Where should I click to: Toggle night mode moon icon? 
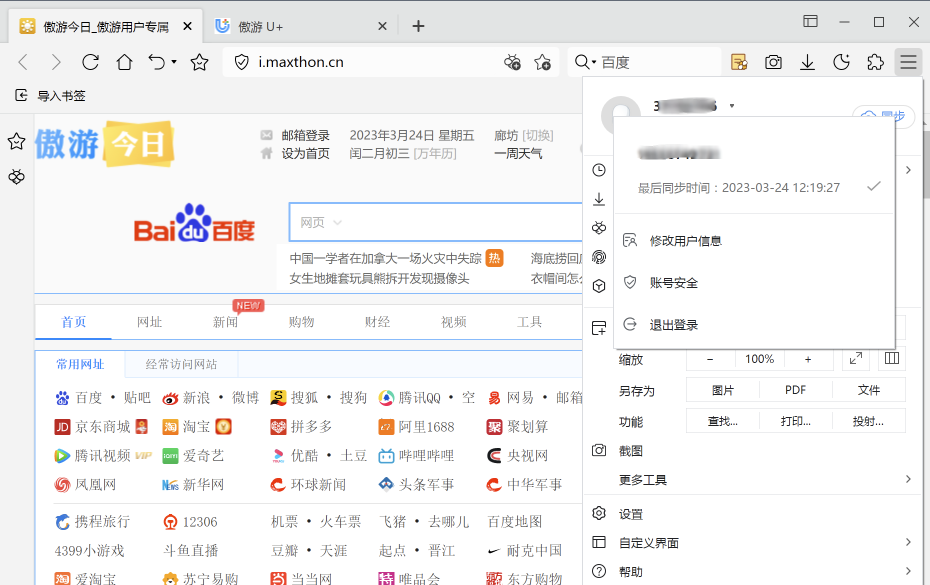pos(841,62)
